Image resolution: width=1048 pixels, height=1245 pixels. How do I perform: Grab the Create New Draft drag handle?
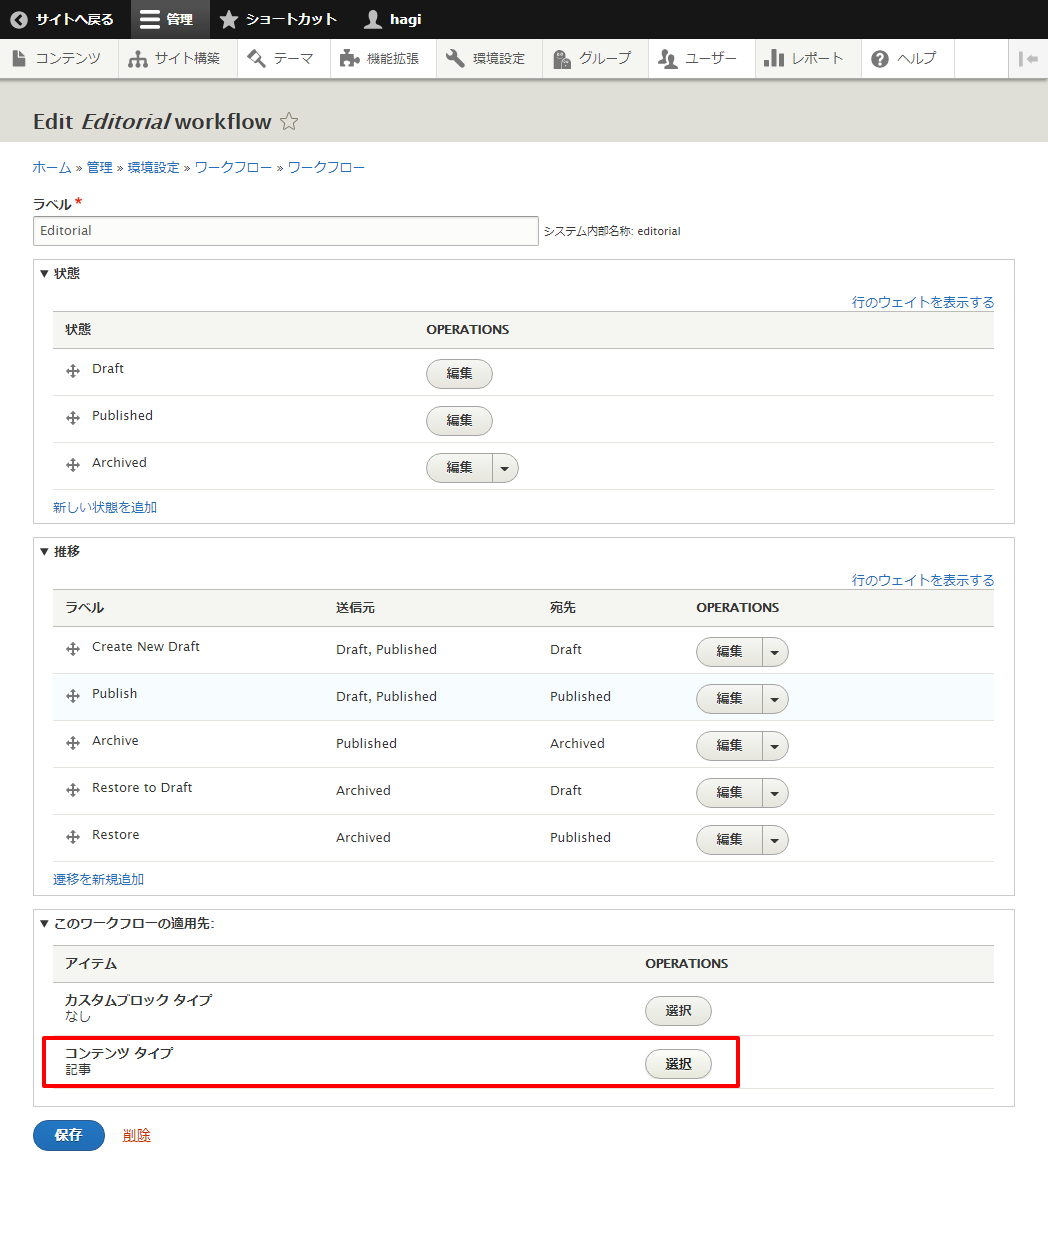pyautogui.click(x=73, y=649)
